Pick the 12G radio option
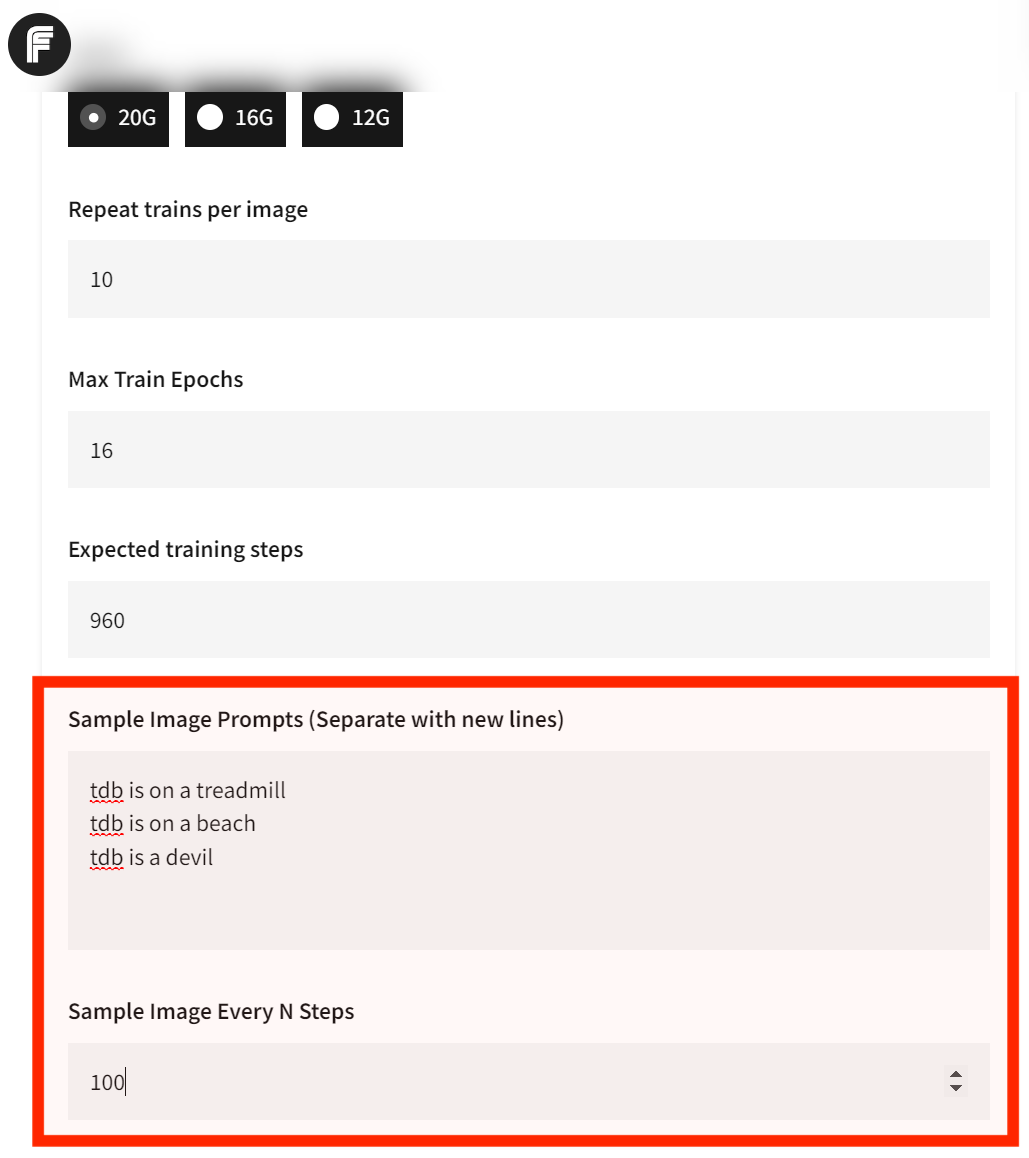Screen dimensions: 1029x1158 327,118
